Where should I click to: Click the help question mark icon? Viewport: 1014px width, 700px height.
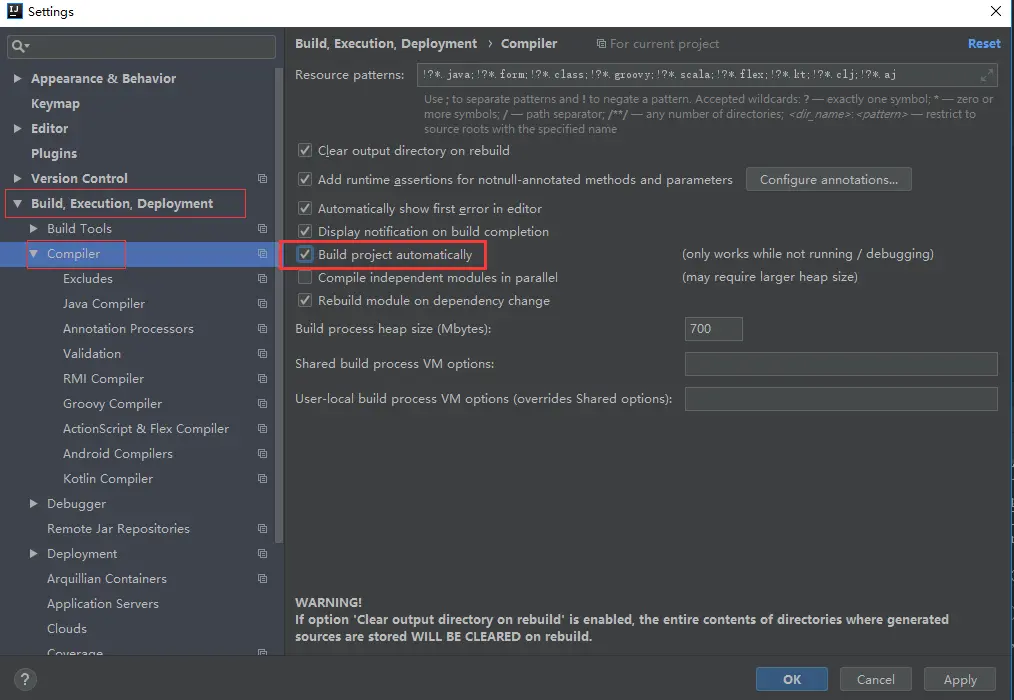pyautogui.click(x=25, y=679)
